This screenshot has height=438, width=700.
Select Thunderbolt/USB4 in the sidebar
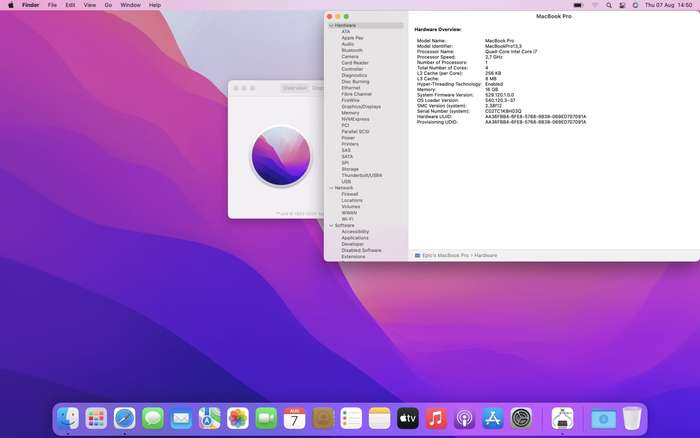click(362, 175)
